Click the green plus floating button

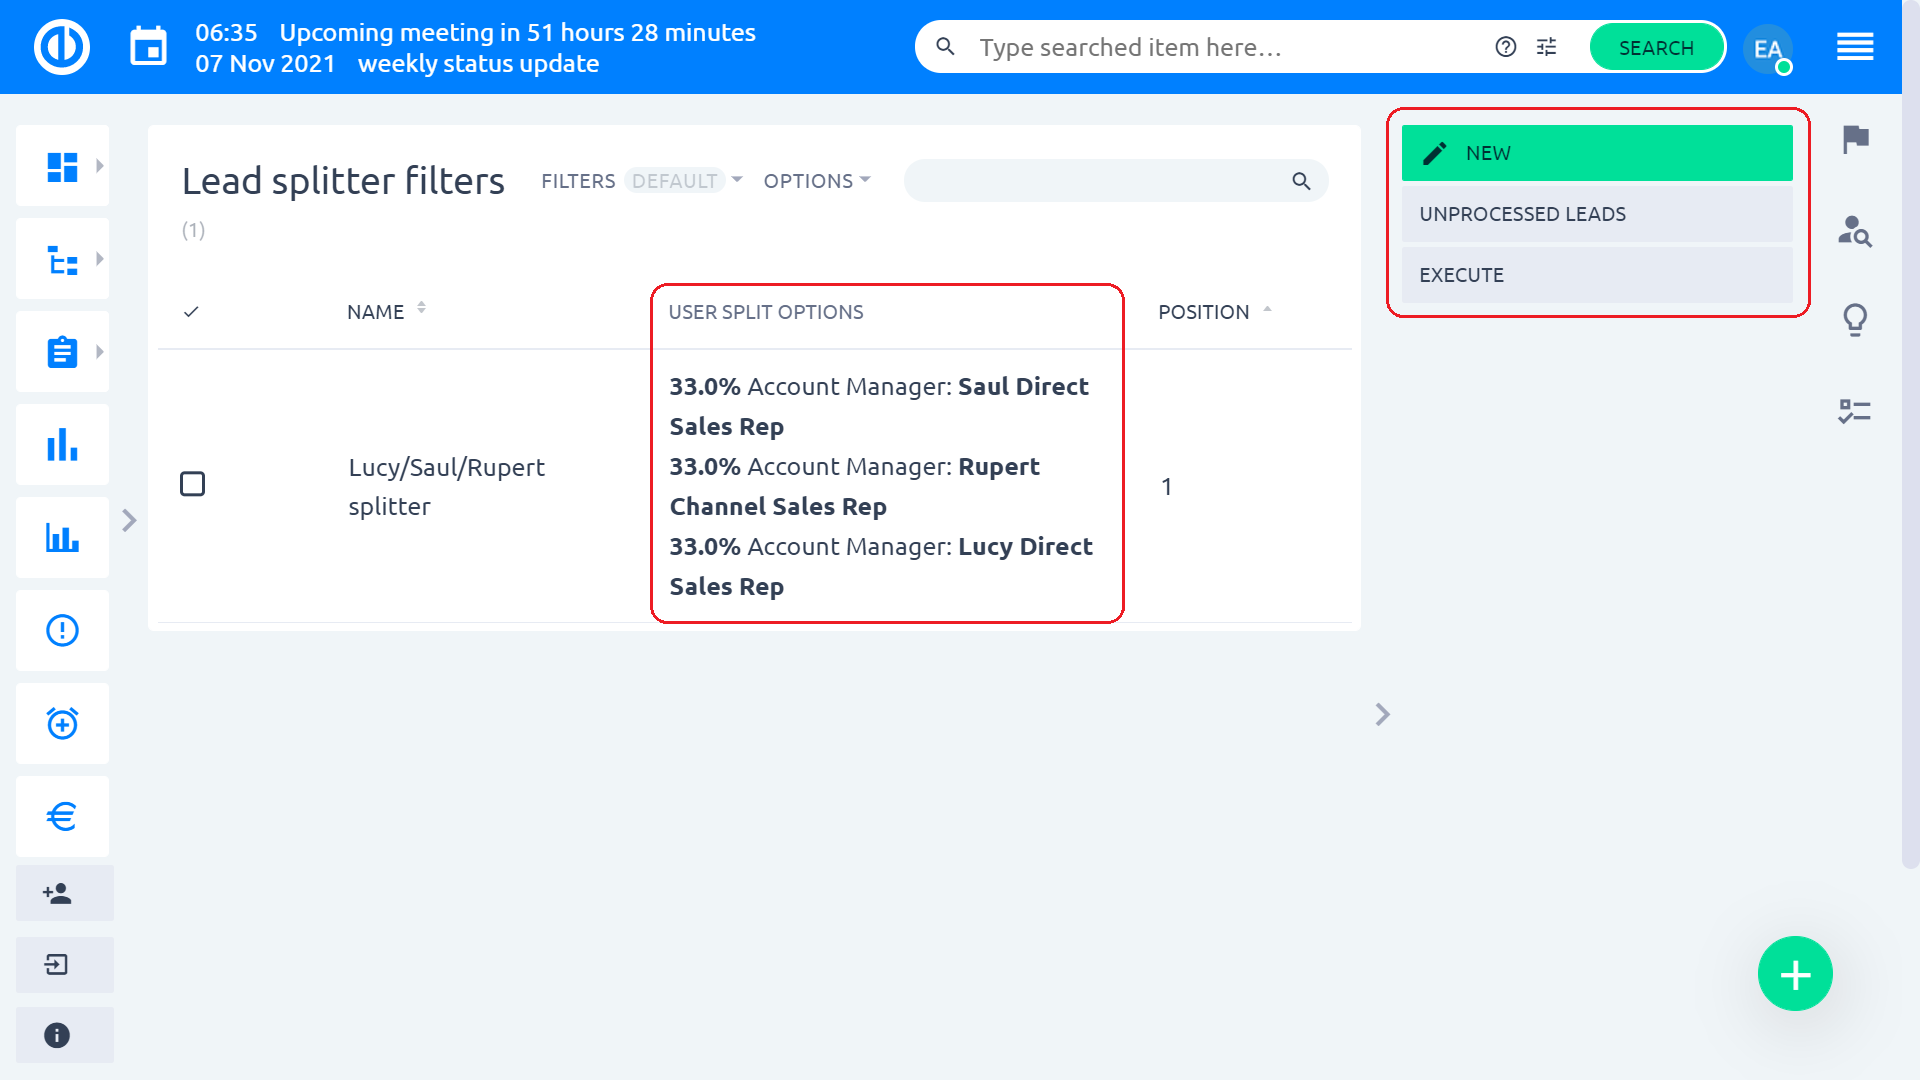tap(1795, 974)
